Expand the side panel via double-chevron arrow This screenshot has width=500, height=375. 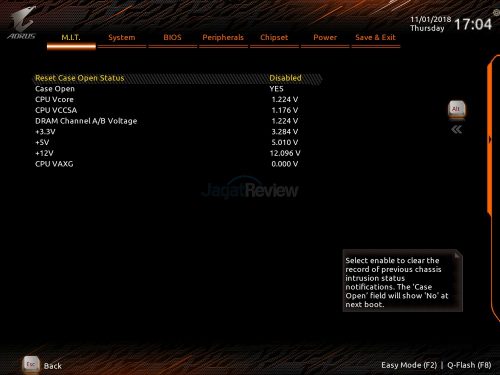pos(456,129)
